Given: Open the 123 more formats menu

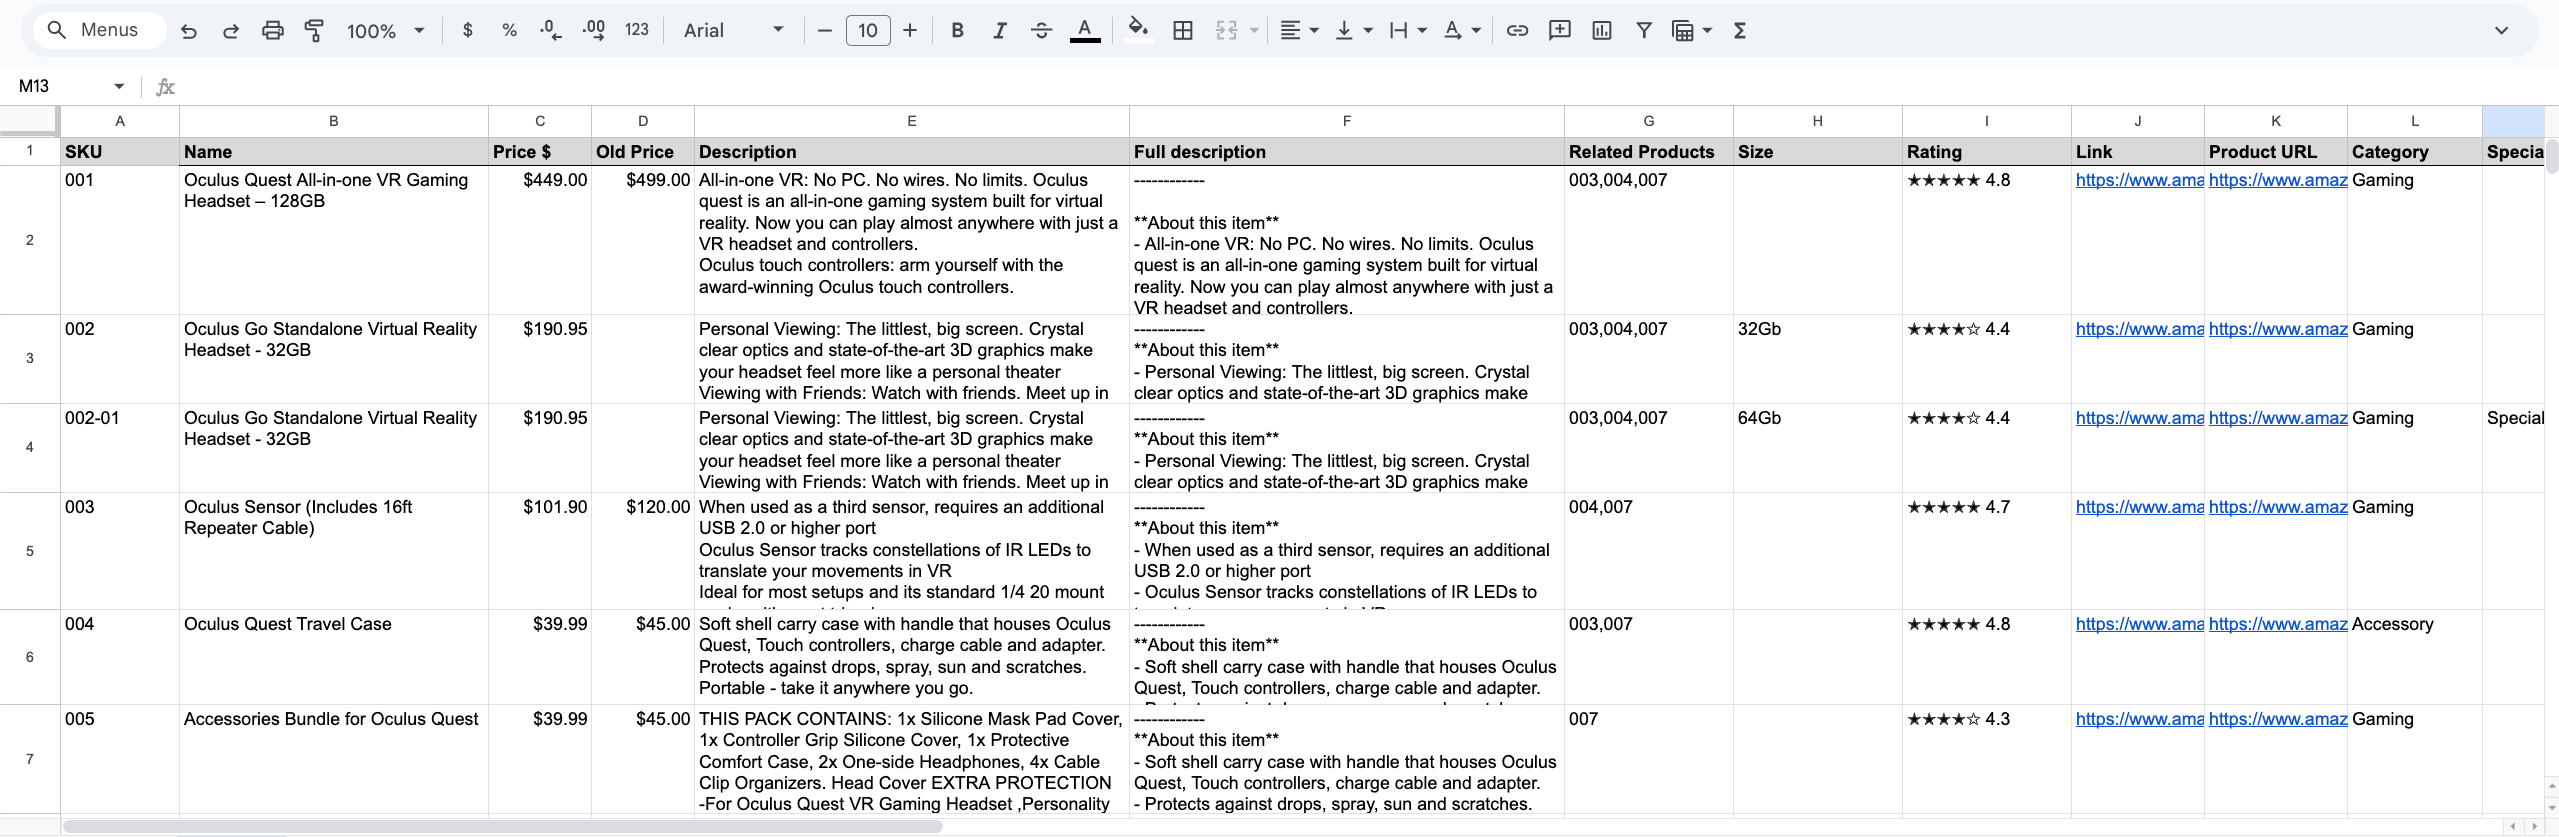Looking at the screenshot, I should tap(637, 31).
